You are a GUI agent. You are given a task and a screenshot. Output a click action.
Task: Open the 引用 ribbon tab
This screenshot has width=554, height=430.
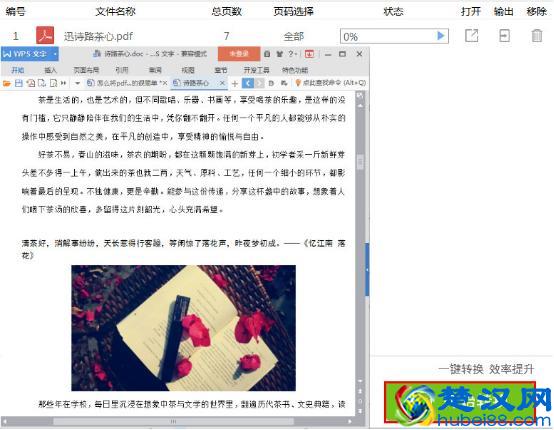click(x=122, y=70)
